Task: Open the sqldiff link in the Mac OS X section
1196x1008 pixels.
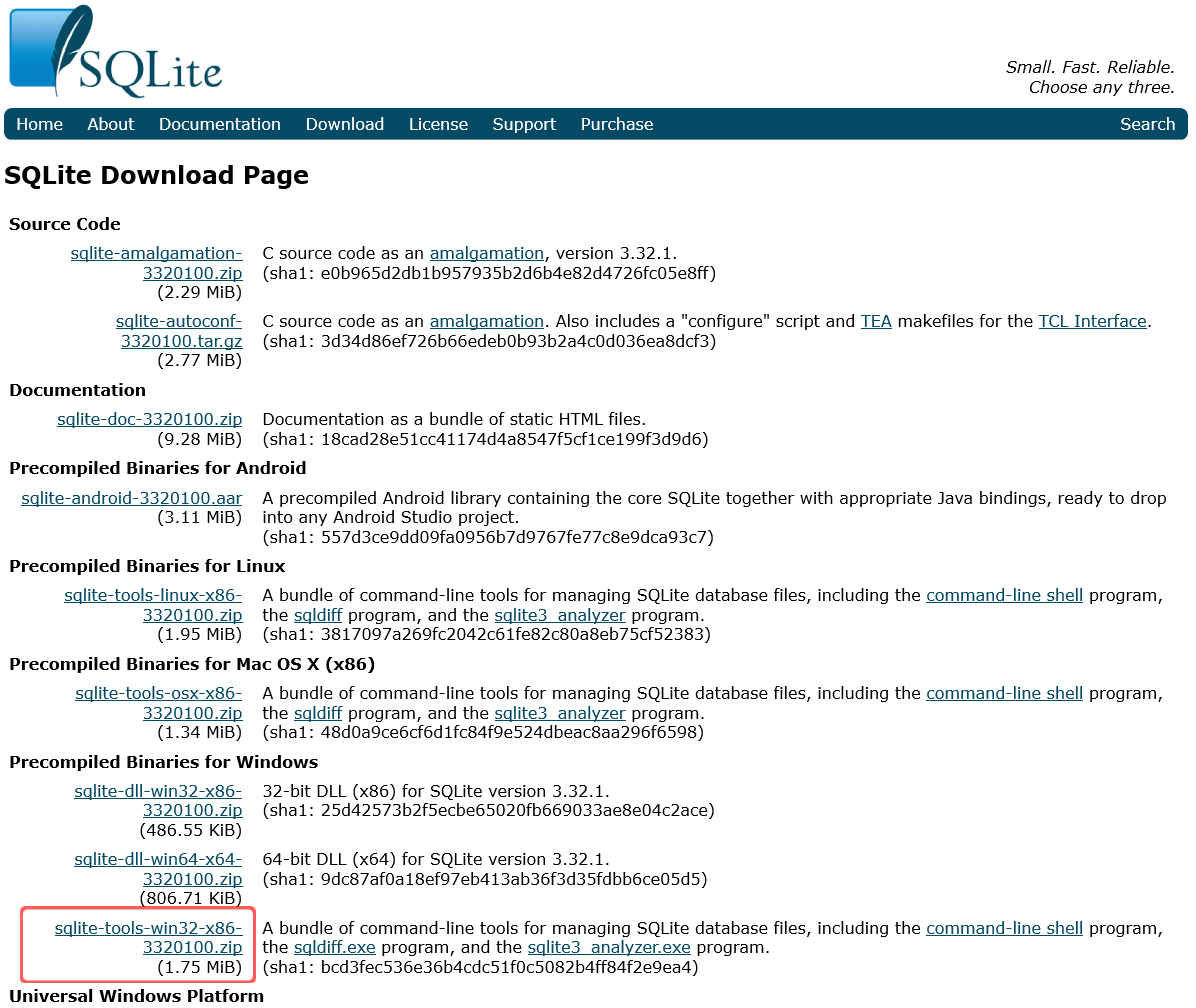Action: [x=318, y=714]
